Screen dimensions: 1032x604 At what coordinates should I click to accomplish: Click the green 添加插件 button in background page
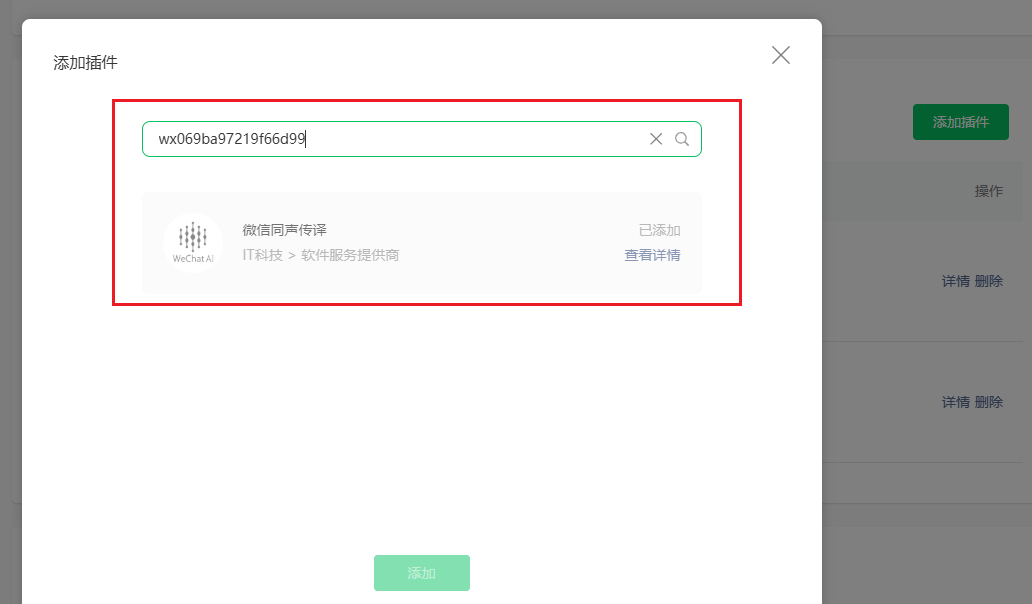tap(960, 122)
